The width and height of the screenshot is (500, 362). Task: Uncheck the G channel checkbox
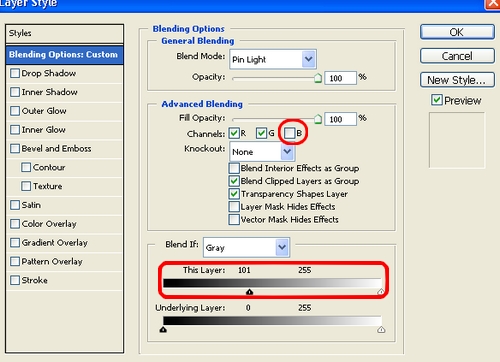(262, 133)
